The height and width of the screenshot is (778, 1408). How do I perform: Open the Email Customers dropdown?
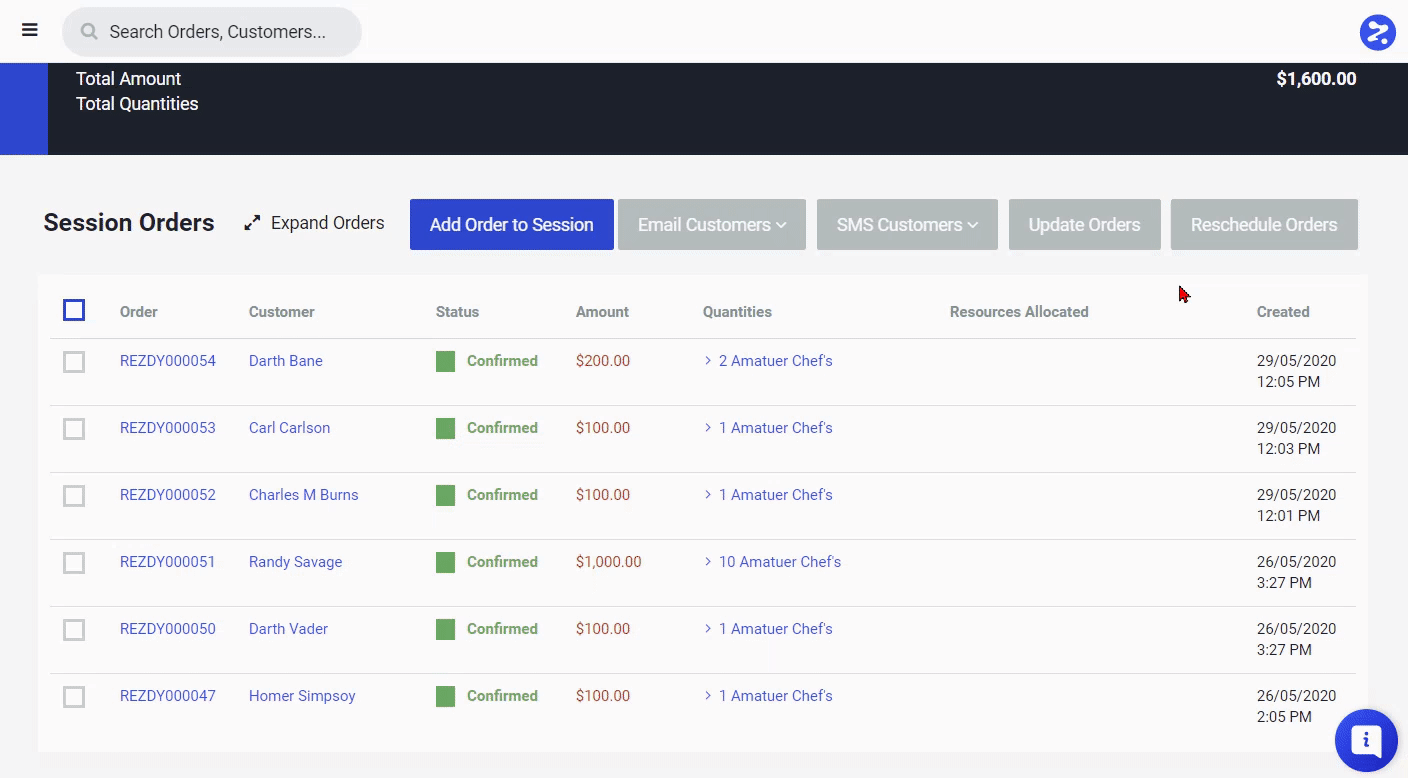click(x=712, y=225)
